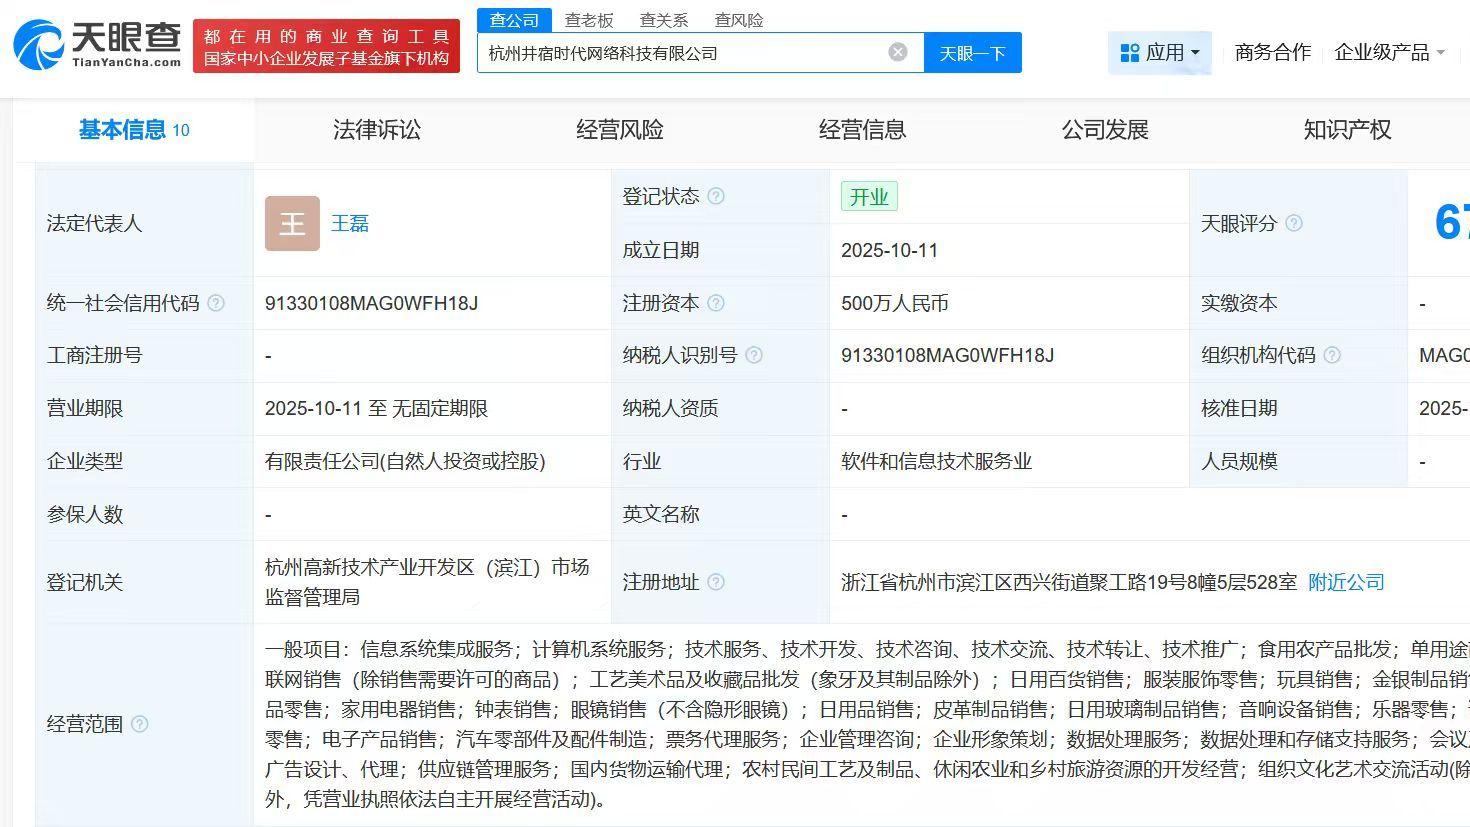Open the 经营风险 tab
Image resolution: width=1470 pixels, height=827 pixels.
620,130
